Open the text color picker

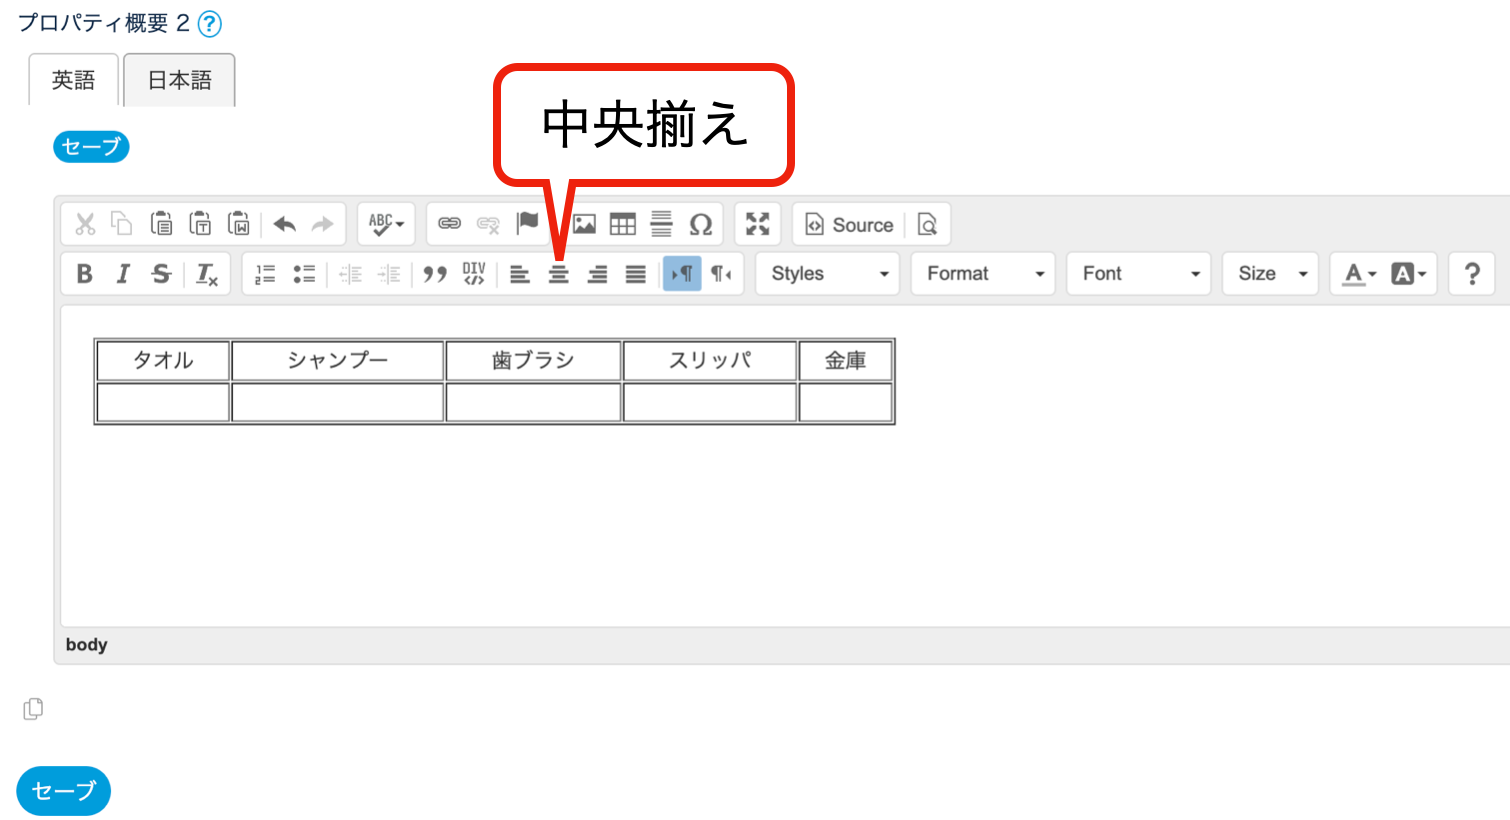point(1359,274)
